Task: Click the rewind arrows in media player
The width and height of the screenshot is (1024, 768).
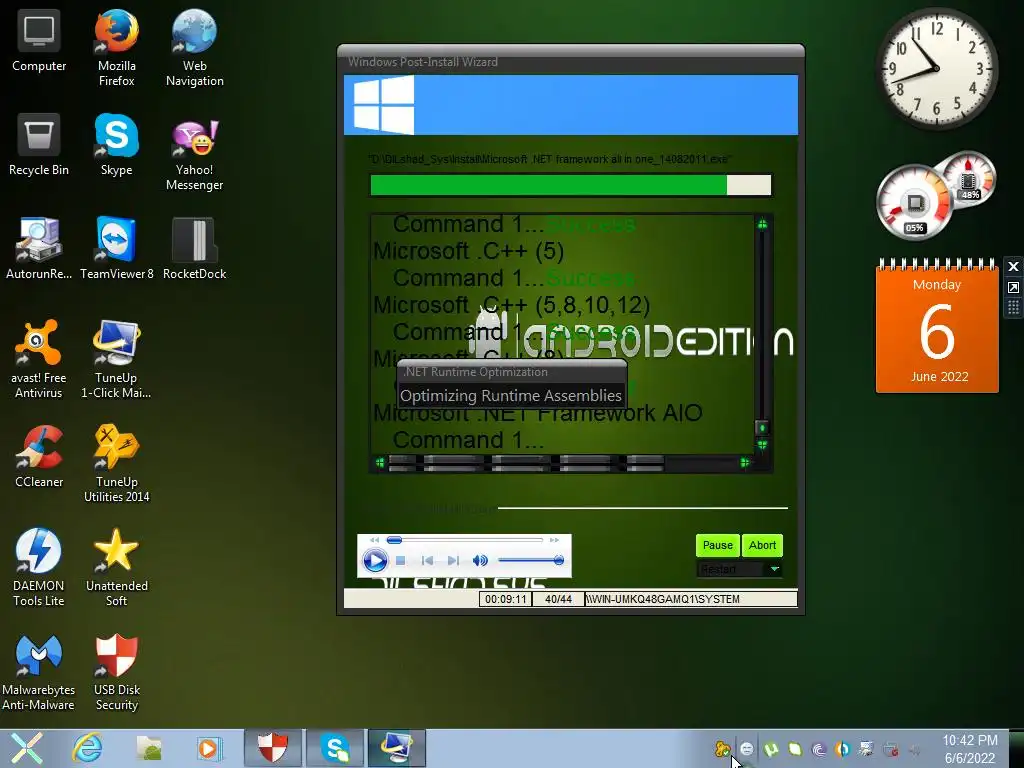Action: (374, 540)
